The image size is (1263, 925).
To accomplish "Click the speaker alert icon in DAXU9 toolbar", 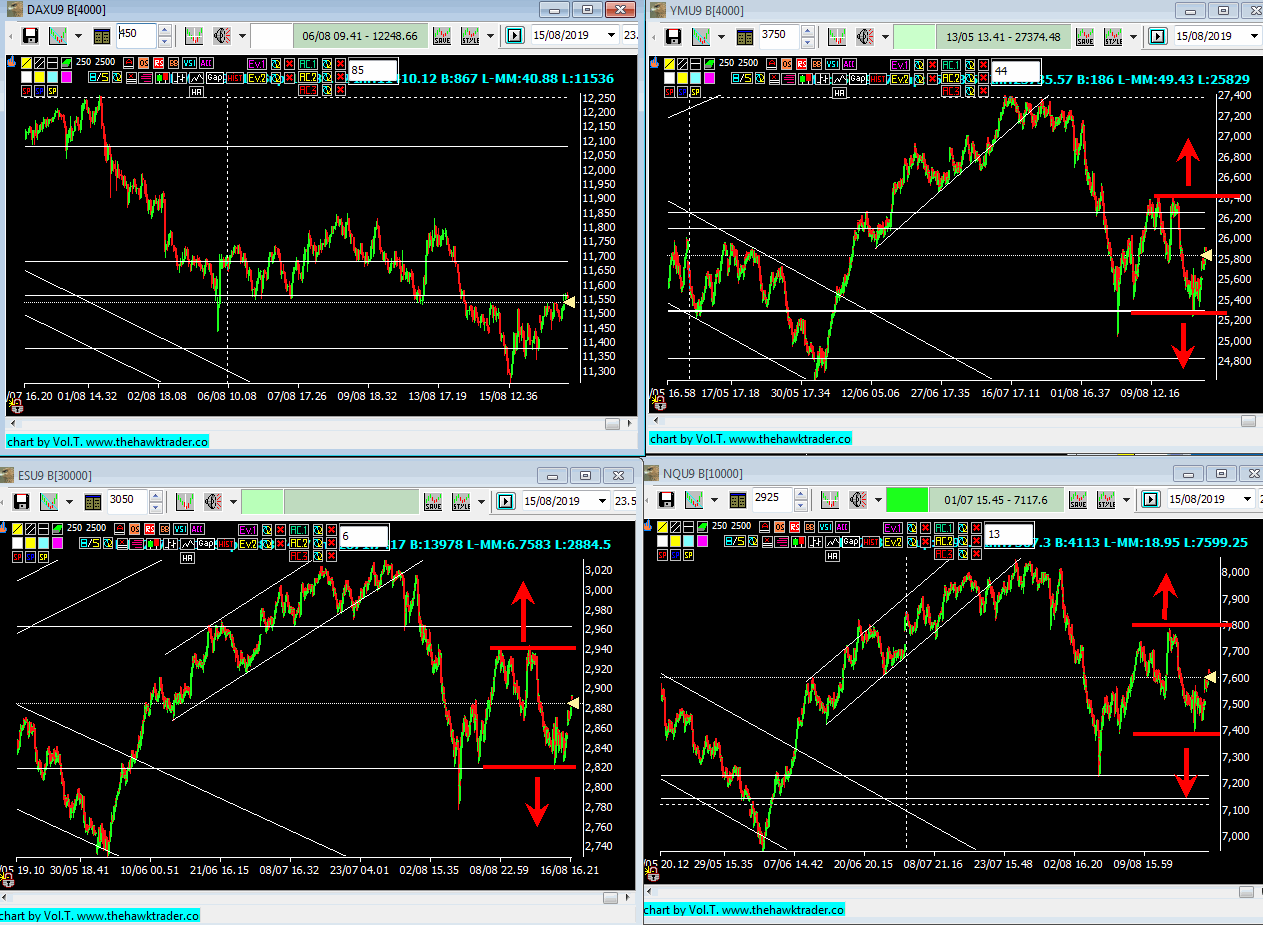I will pos(220,36).
